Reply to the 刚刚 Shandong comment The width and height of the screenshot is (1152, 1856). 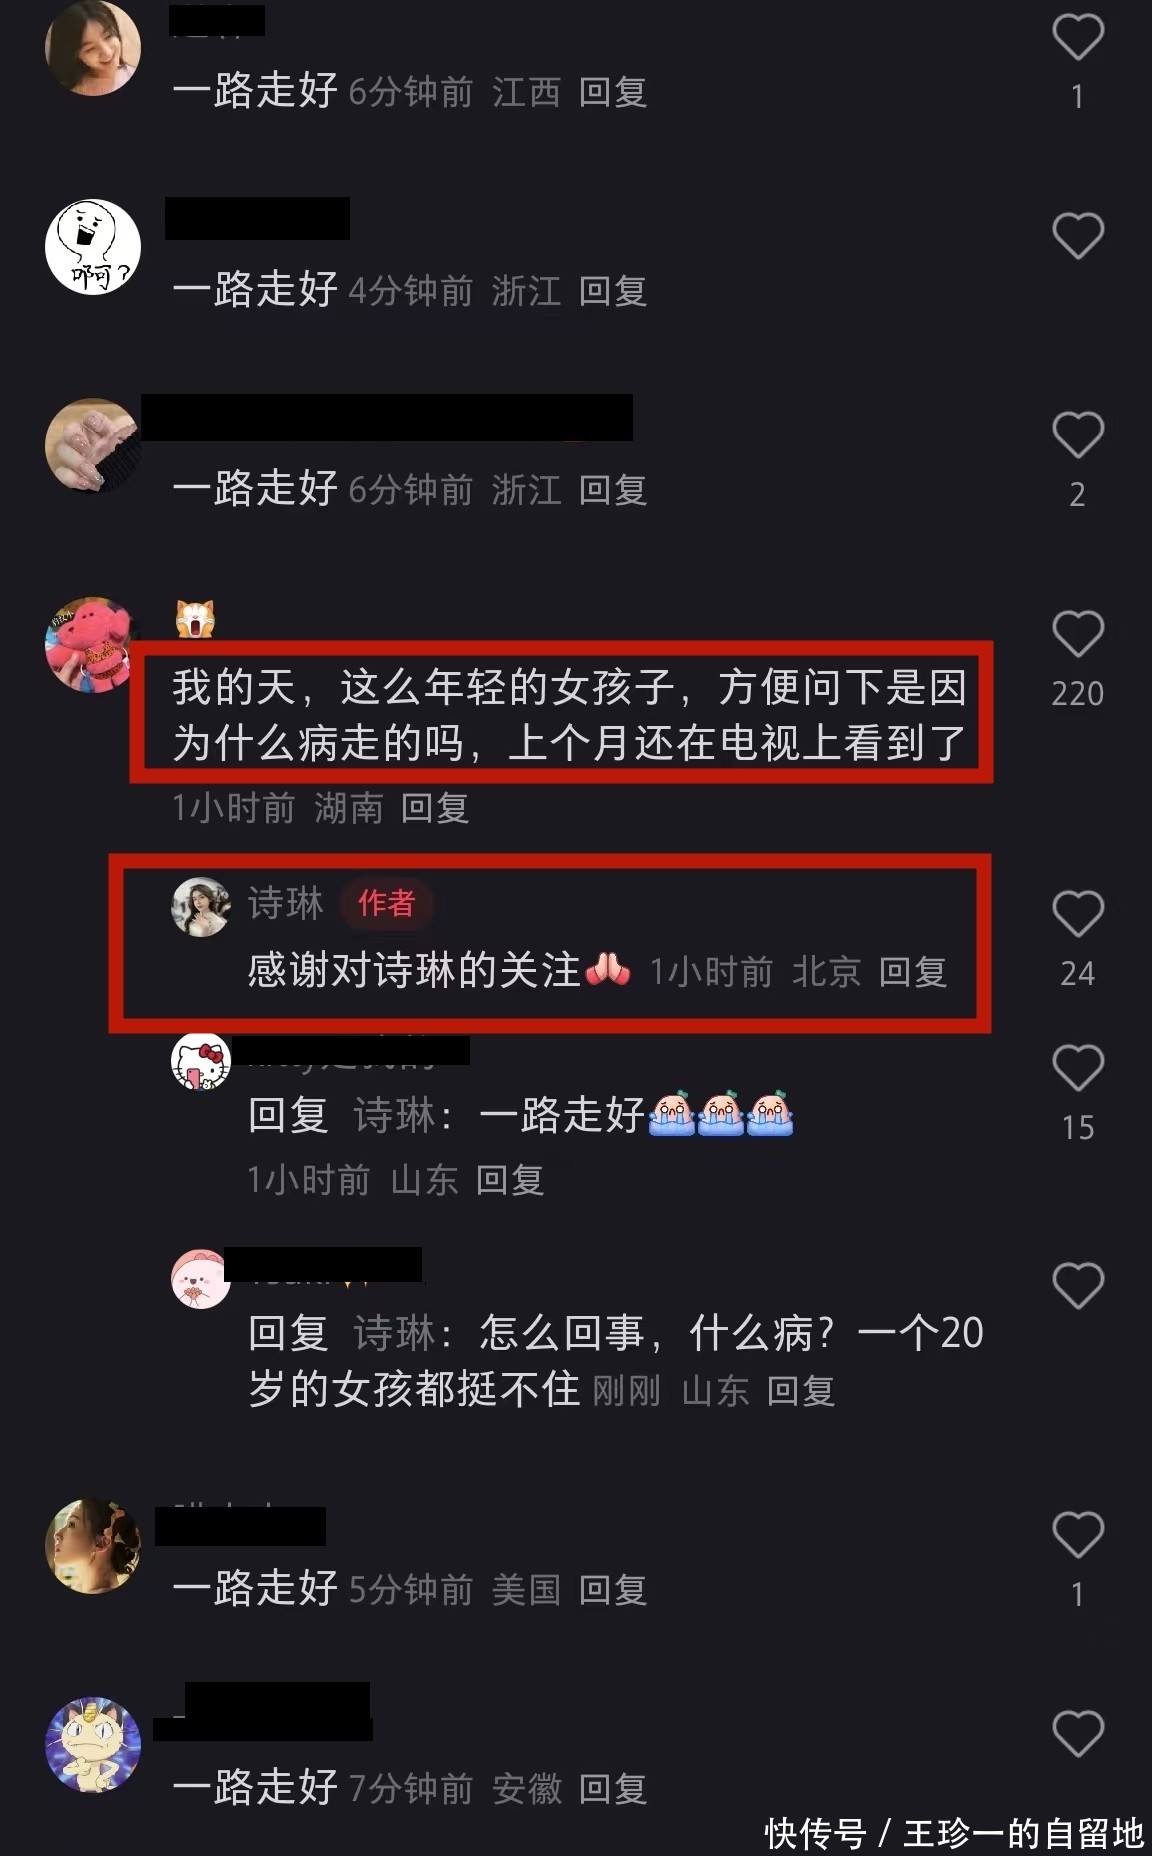[801, 1391]
